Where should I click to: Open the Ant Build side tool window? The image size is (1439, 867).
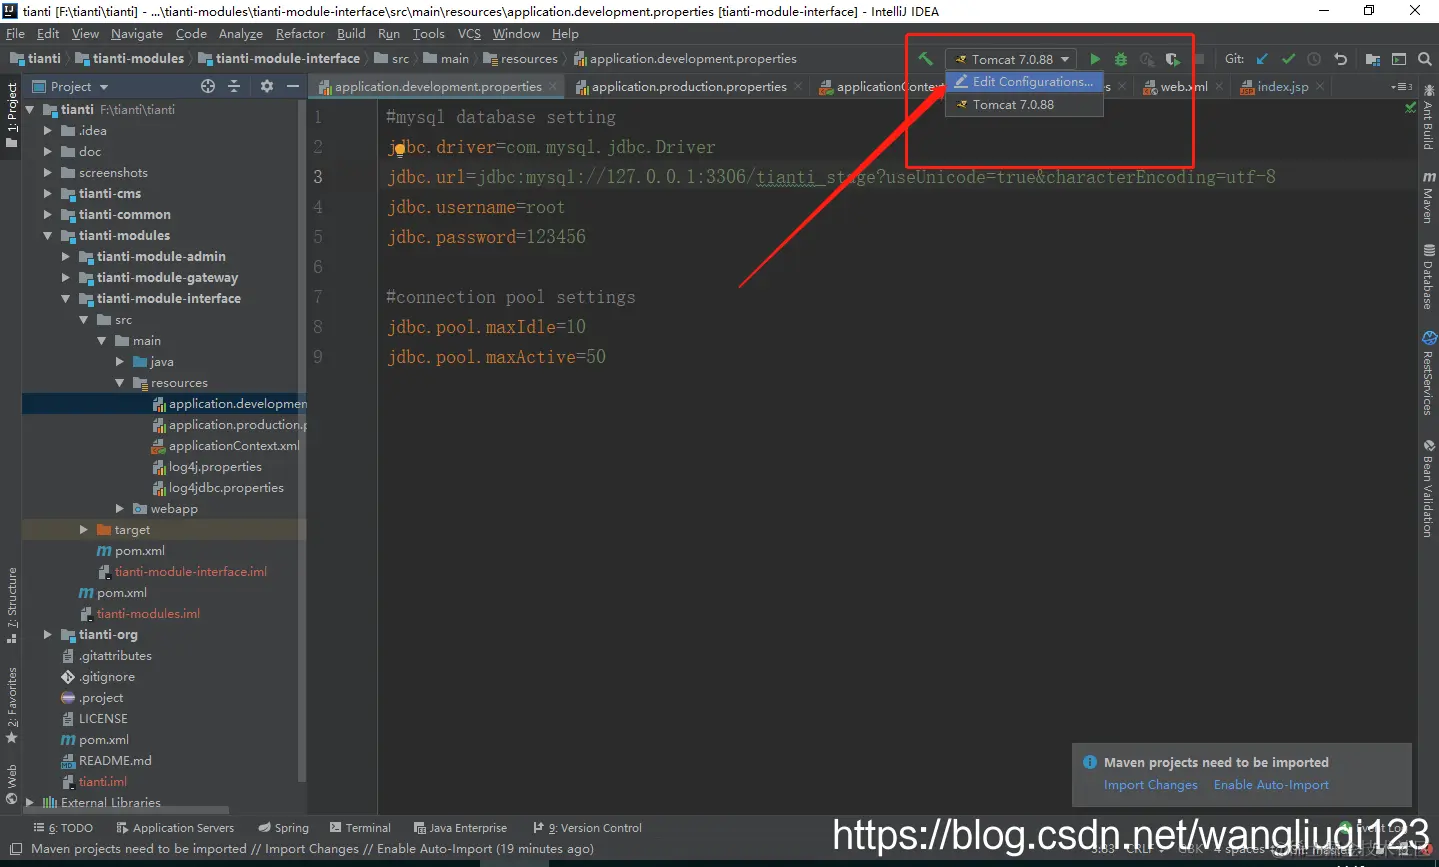point(1428,119)
